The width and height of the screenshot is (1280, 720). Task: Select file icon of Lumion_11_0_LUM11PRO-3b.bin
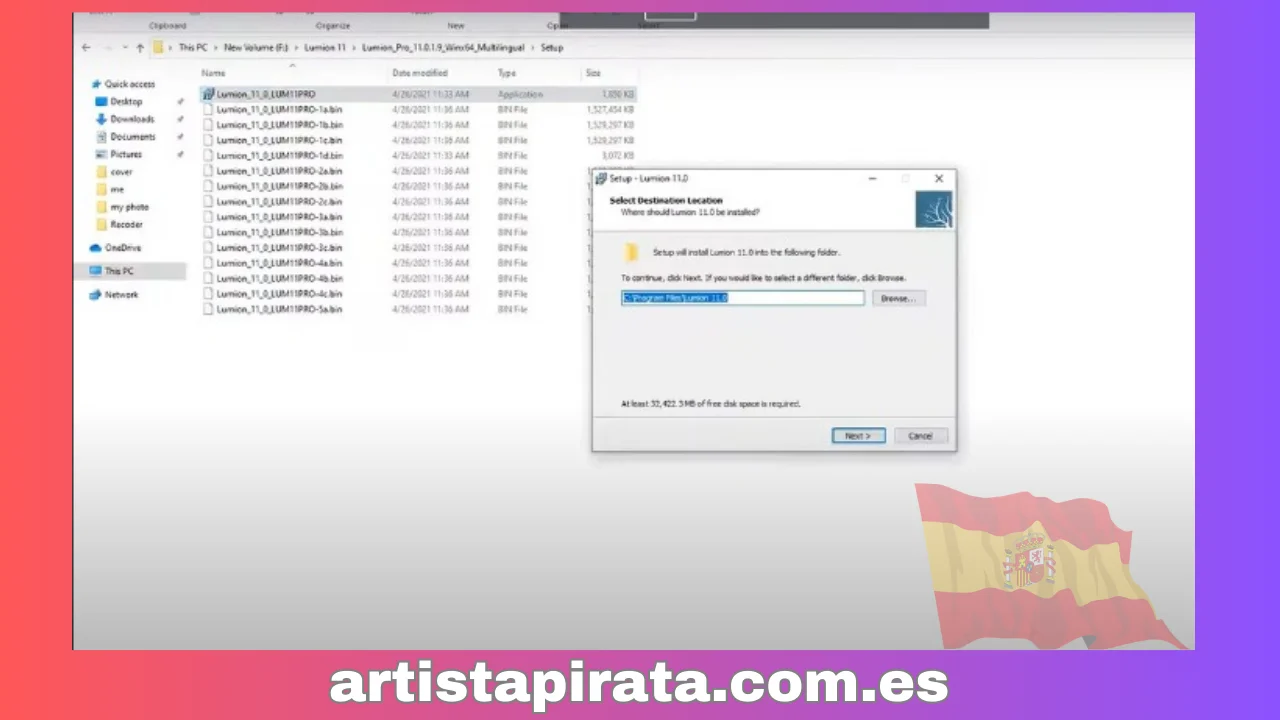coord(208,232)
